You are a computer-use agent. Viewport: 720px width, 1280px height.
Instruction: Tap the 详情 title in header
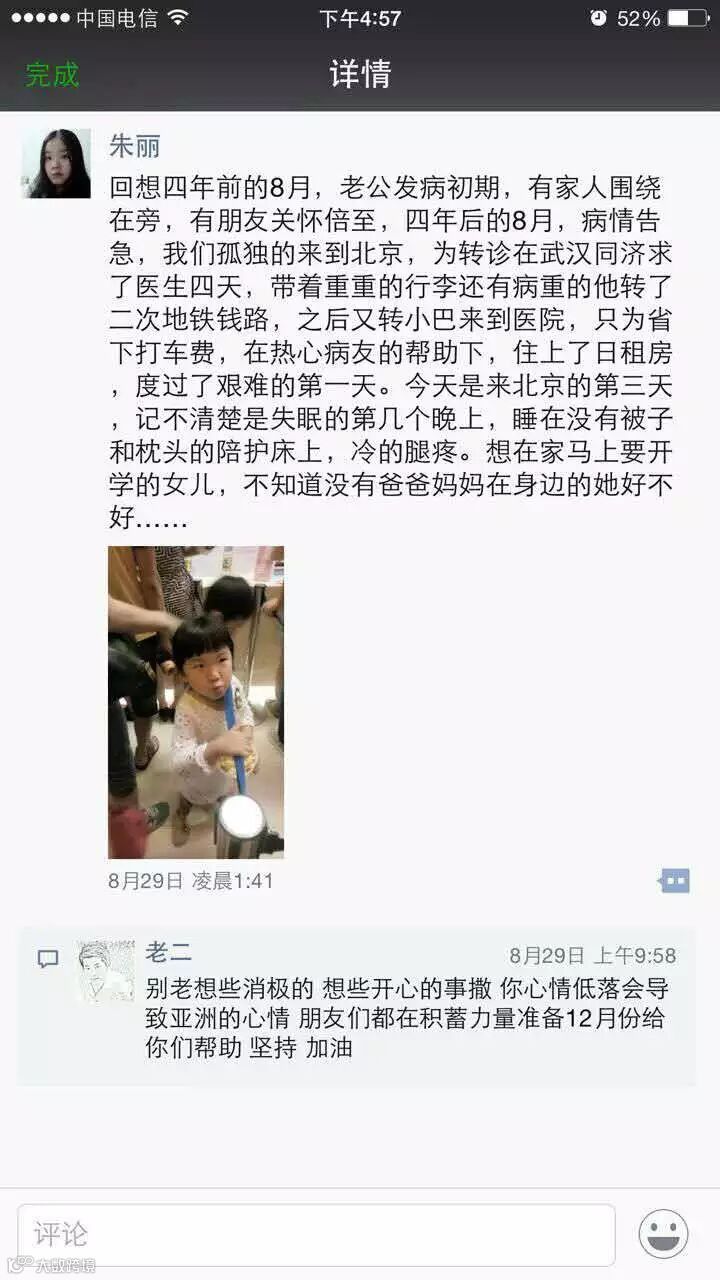360,74
